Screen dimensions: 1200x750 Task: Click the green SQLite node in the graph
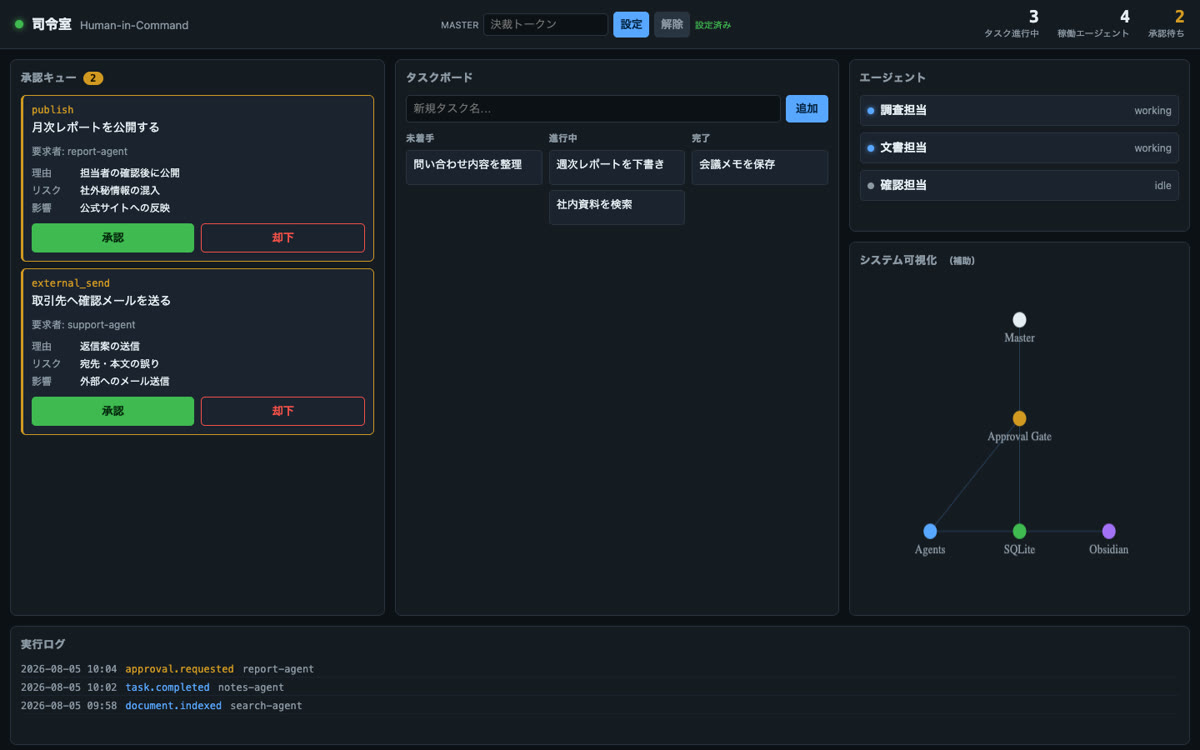tap(1019, 531)
